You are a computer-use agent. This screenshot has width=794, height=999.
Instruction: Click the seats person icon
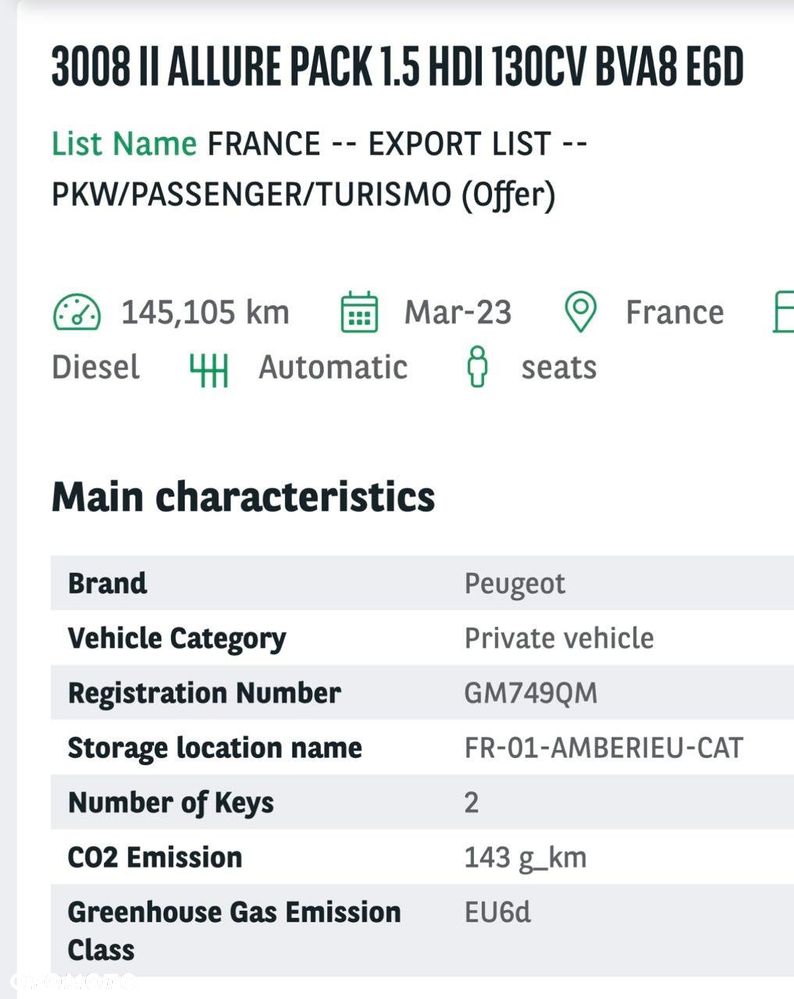click(478, 367)
